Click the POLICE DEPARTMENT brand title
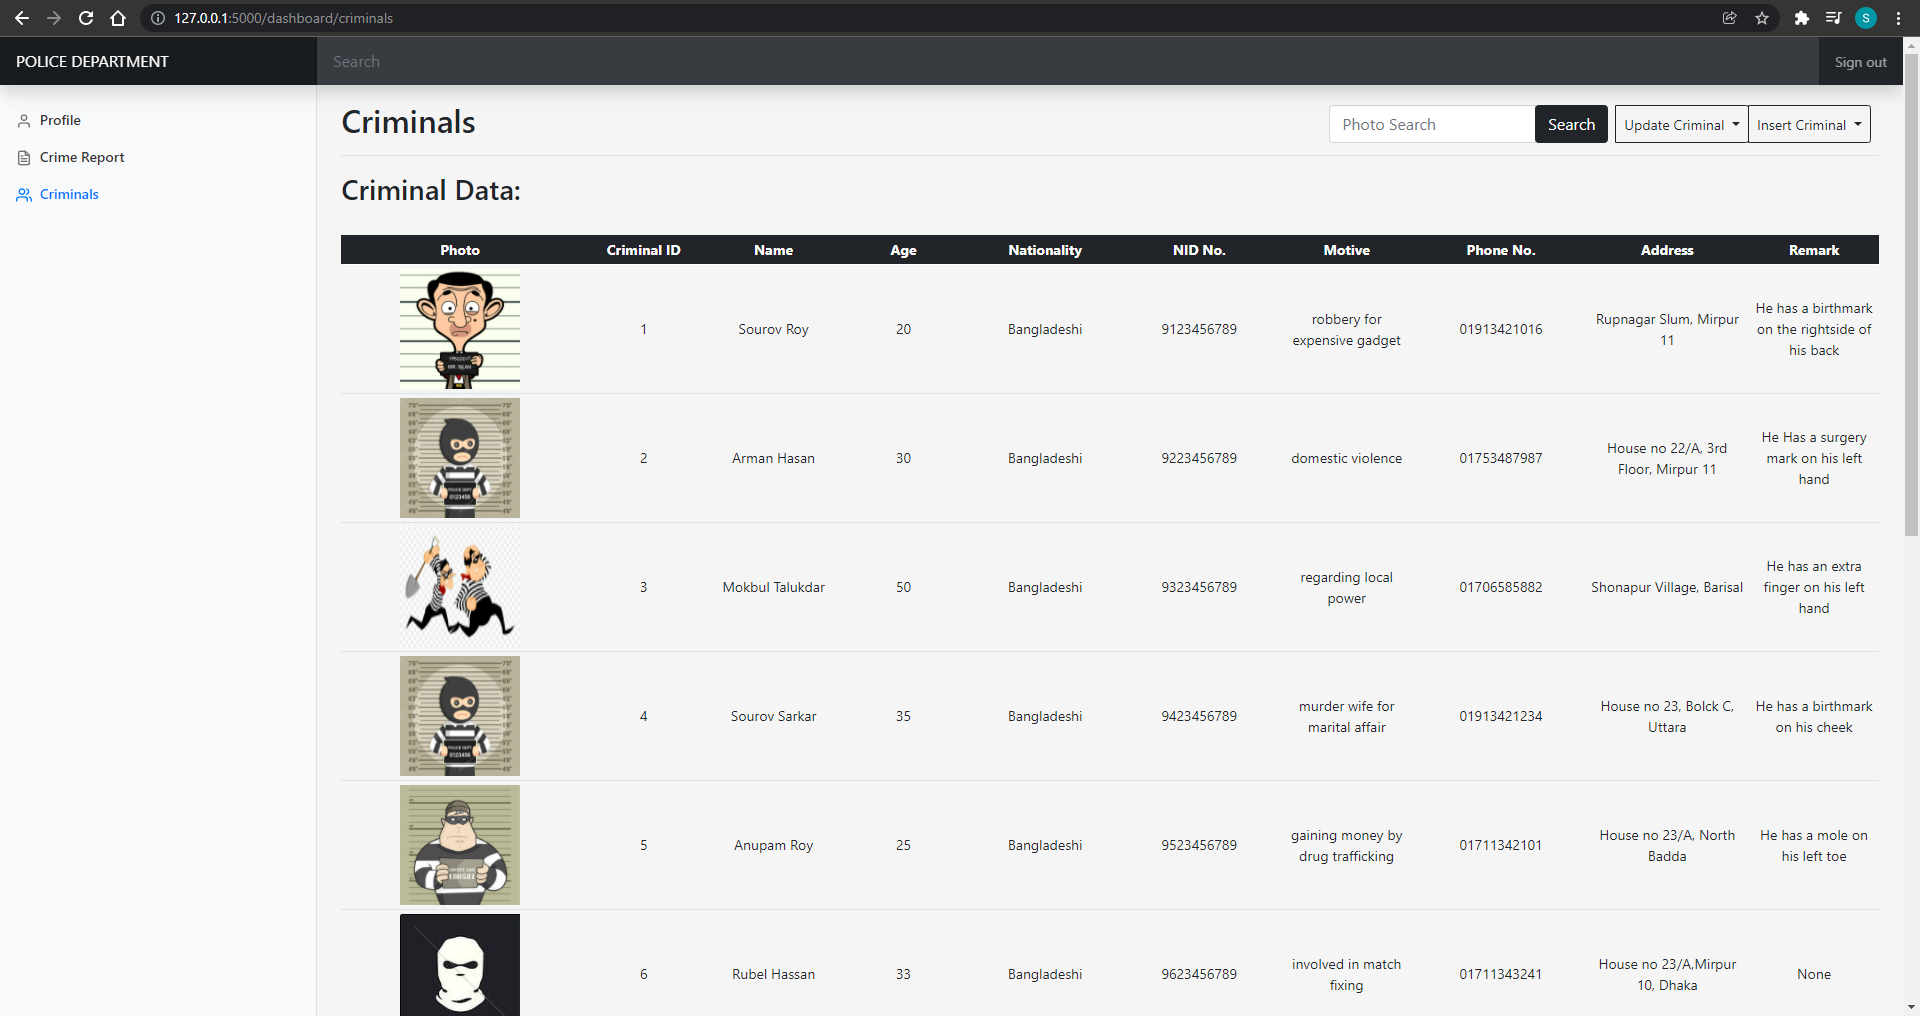This screenshot has height=1016, width=1920. (92, 62)
